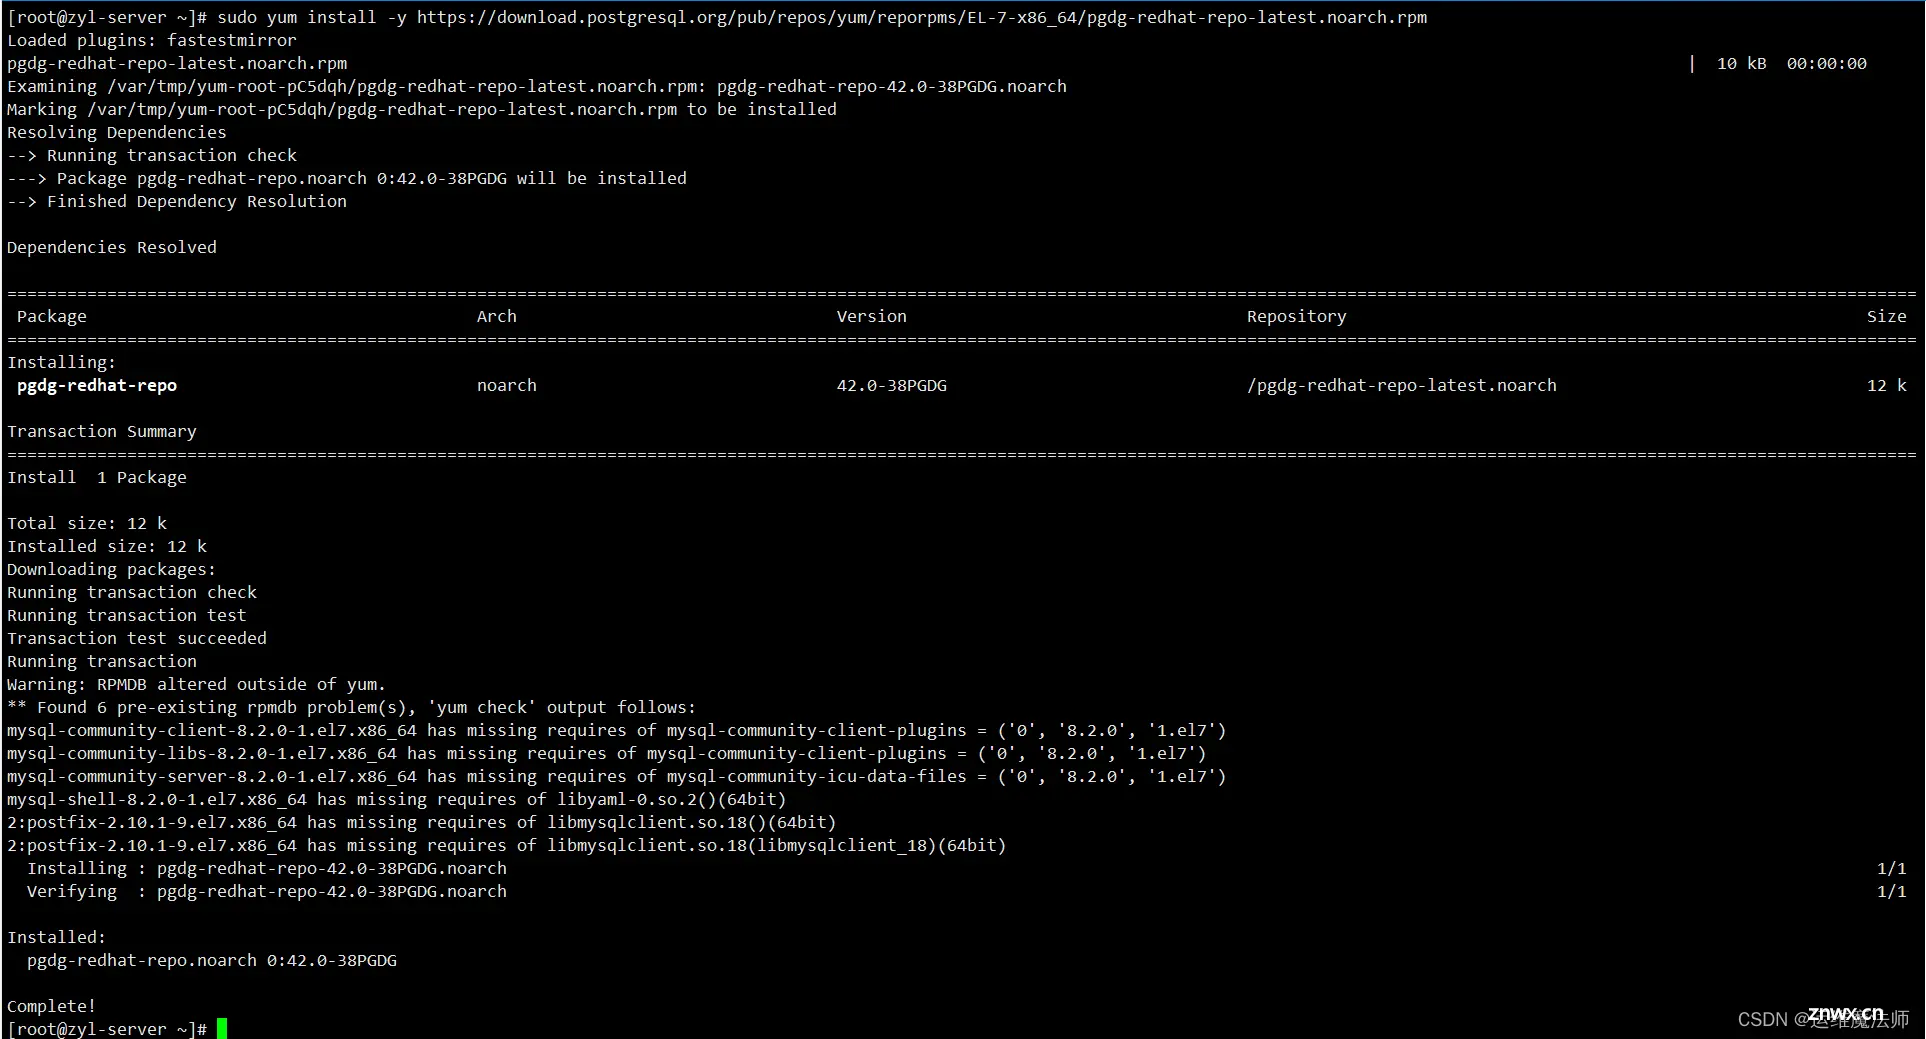Click the 'Size' column header
The width and height of the screenshot is (1926, 1039).
pyautogui.click(x=1887, y=316)
